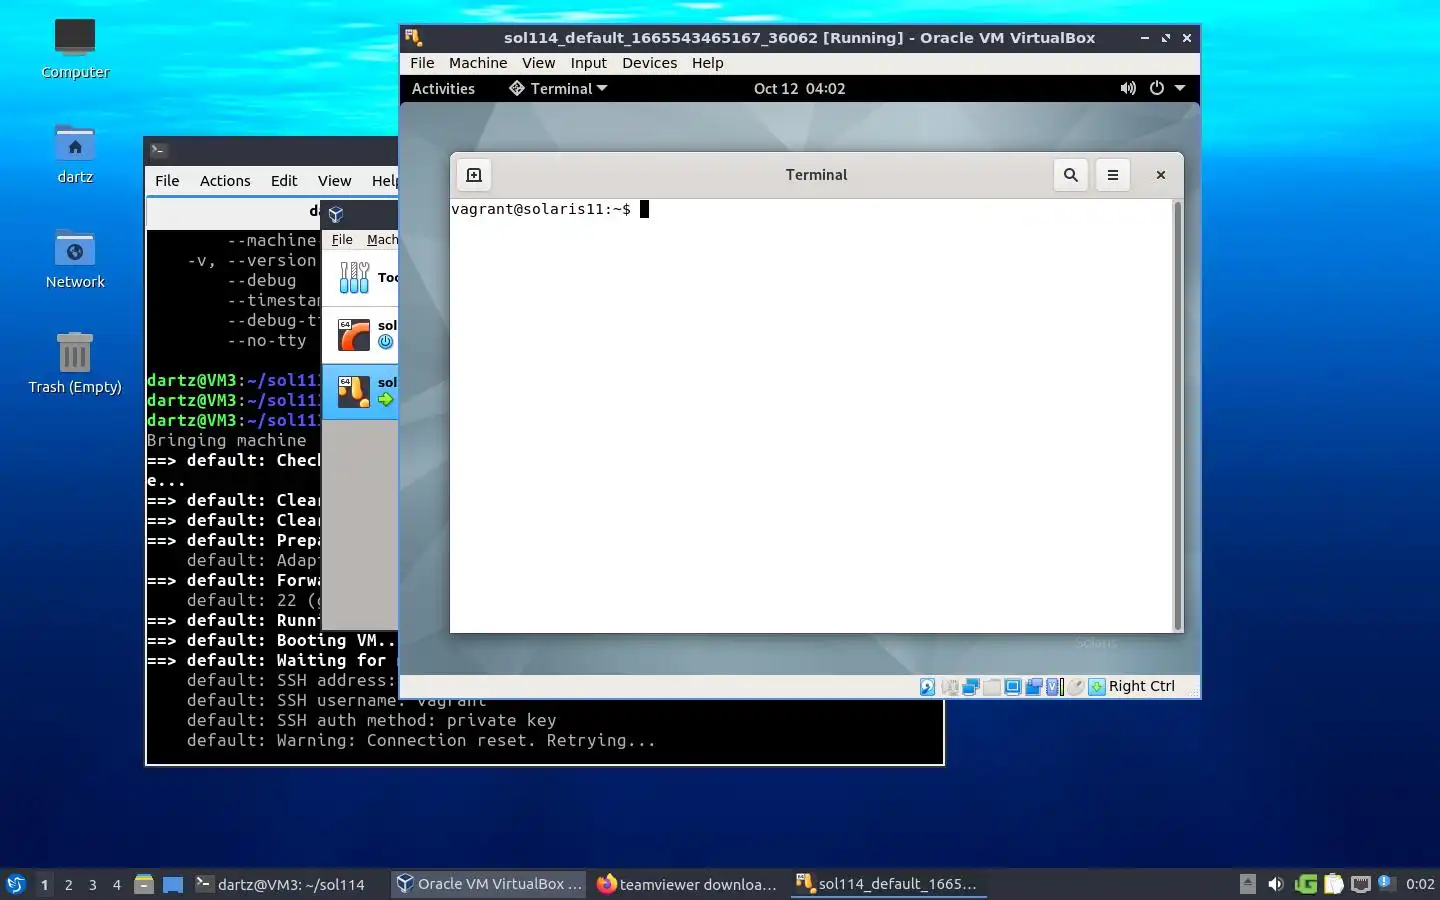Switch to workspace 3 in the taskbar
The height and width of the screenshot is (900, 1440).
coord(93,885)
